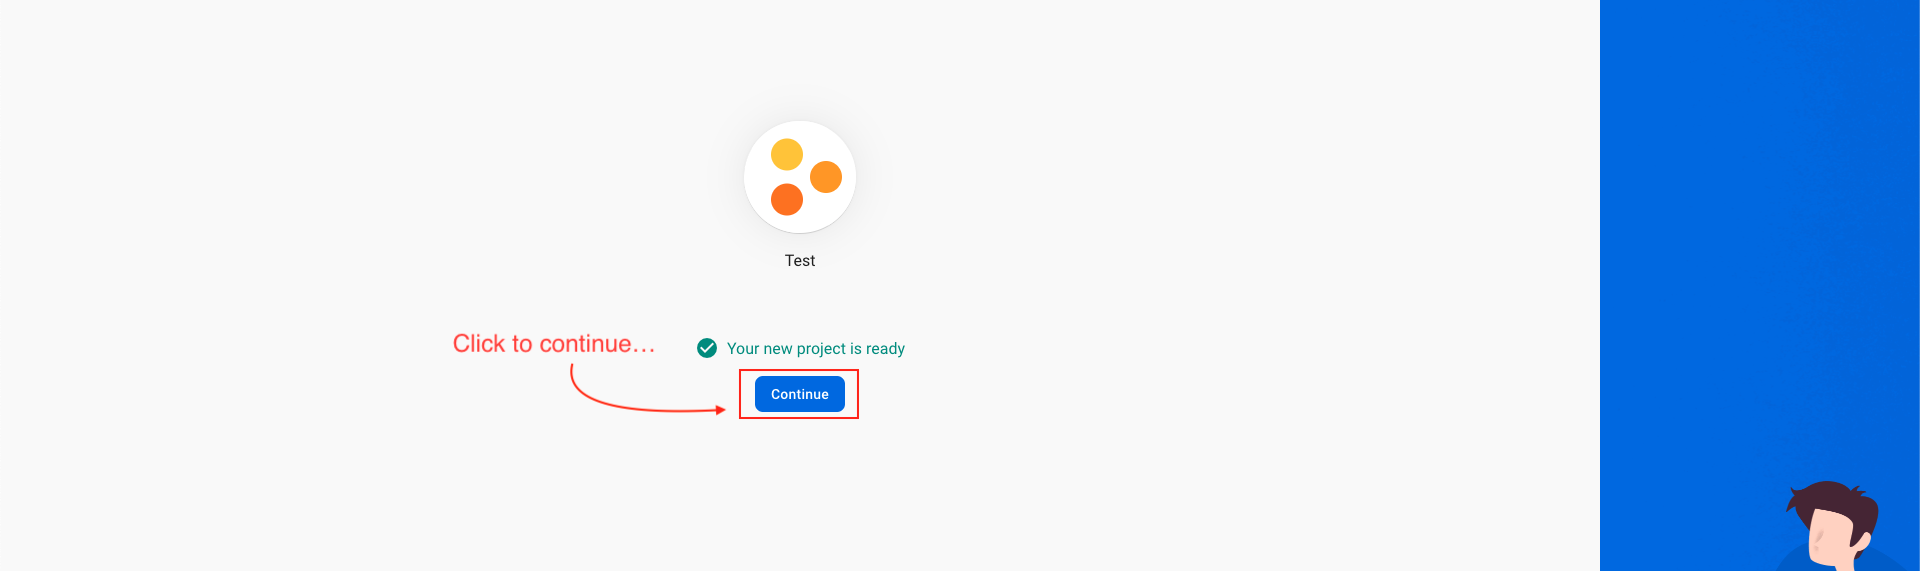Click the word "ready" in the status message

coord(885,348)
